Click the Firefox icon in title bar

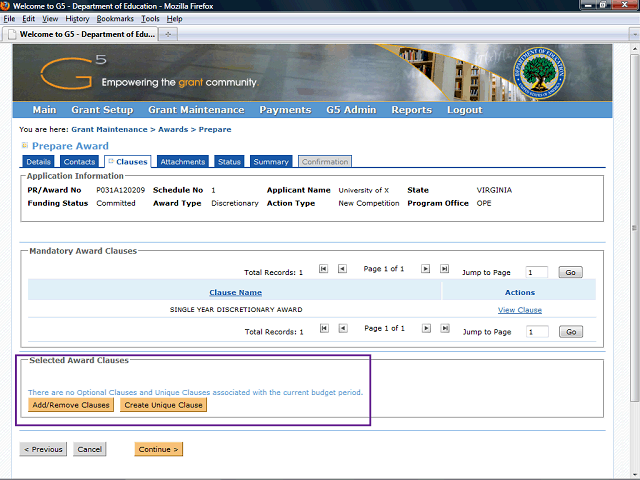pos(5,6)
